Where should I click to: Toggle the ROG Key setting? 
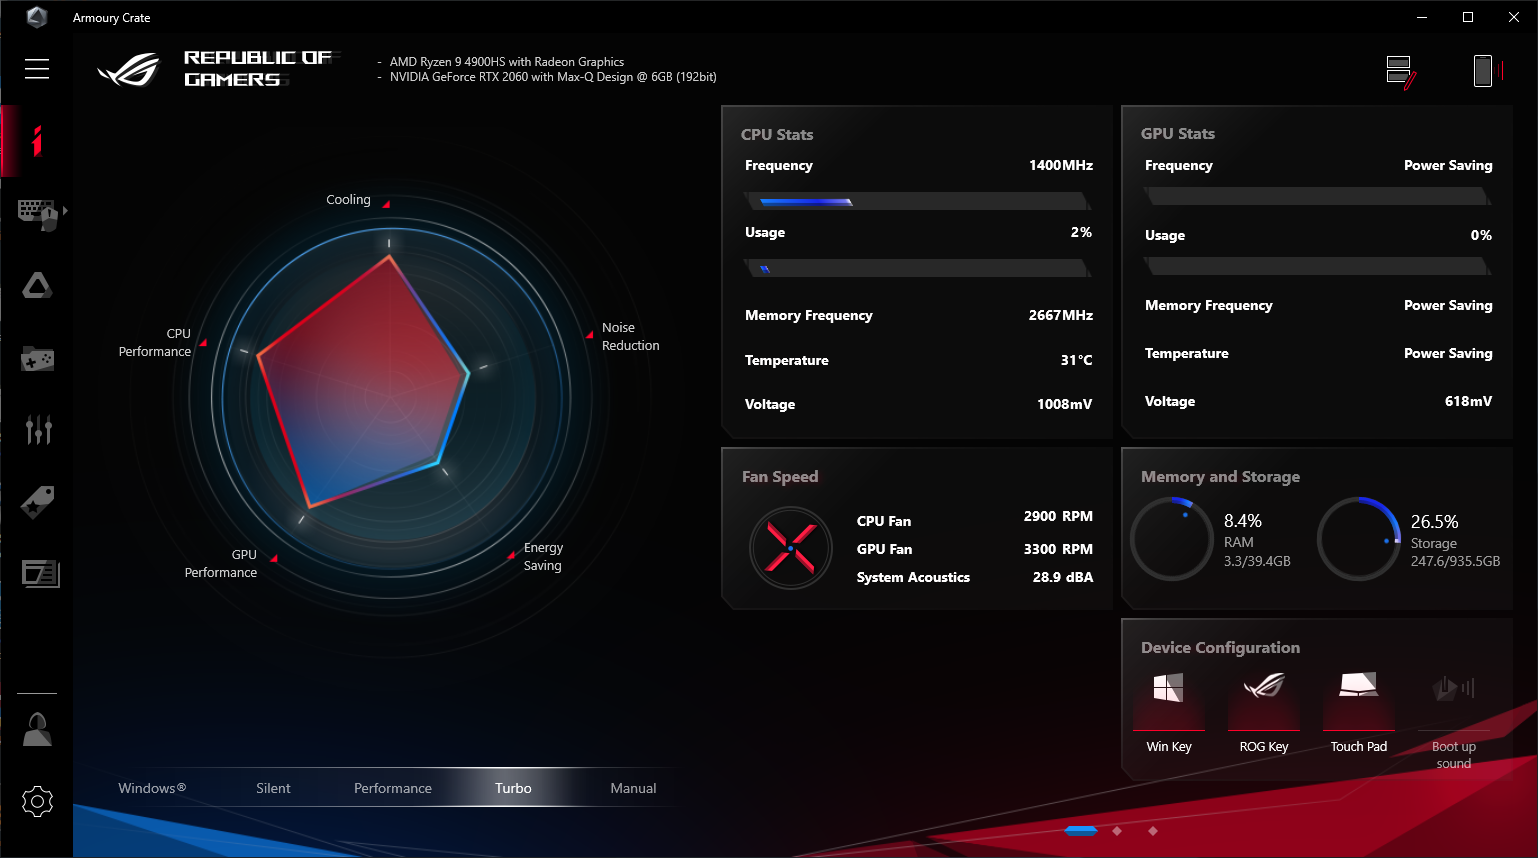[x=1264, y=712]
